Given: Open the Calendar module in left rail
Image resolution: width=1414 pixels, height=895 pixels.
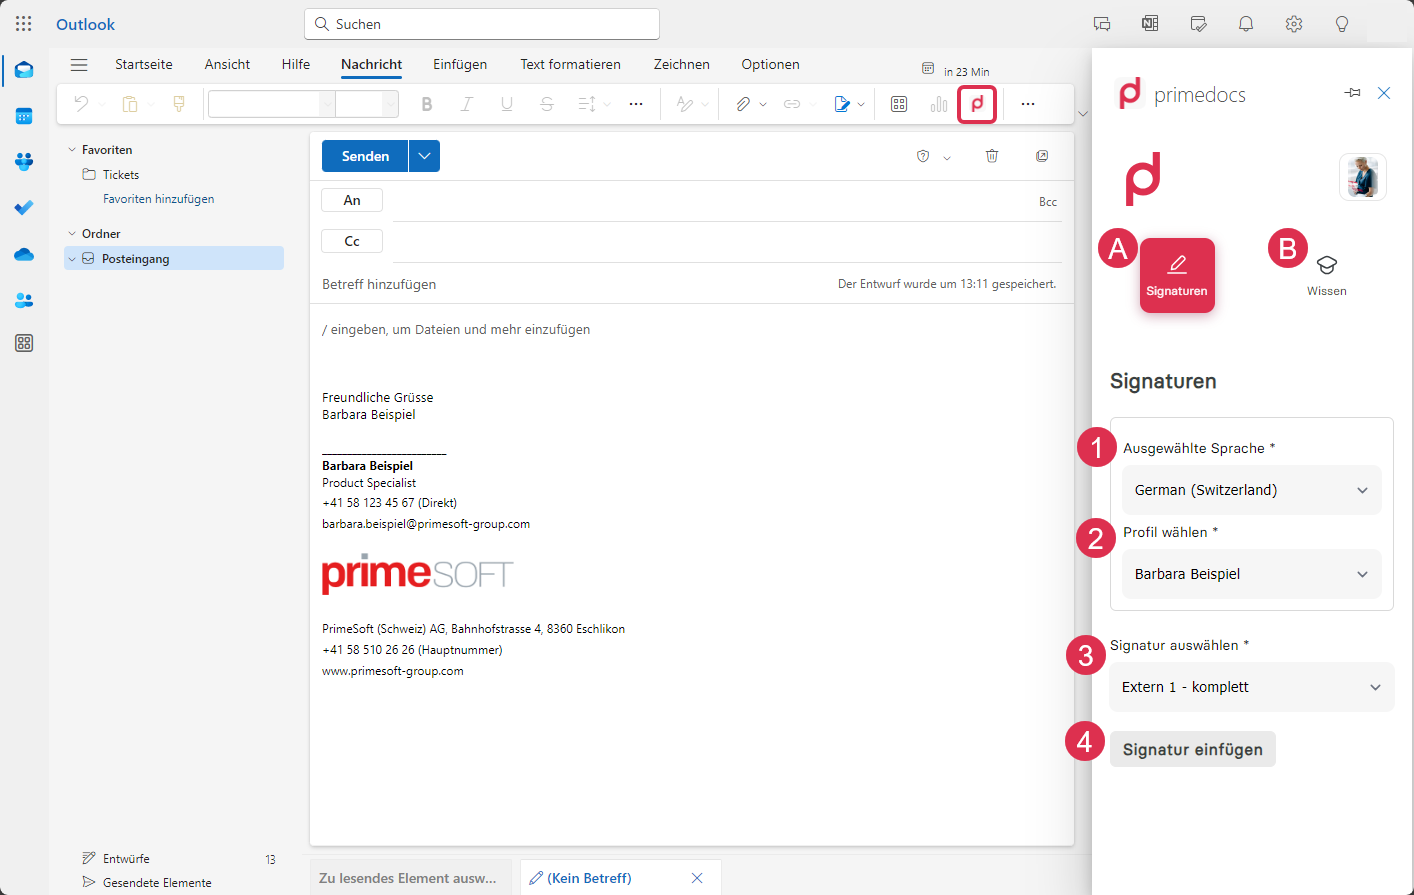Looking at the screenshot, I should point(24,116).
